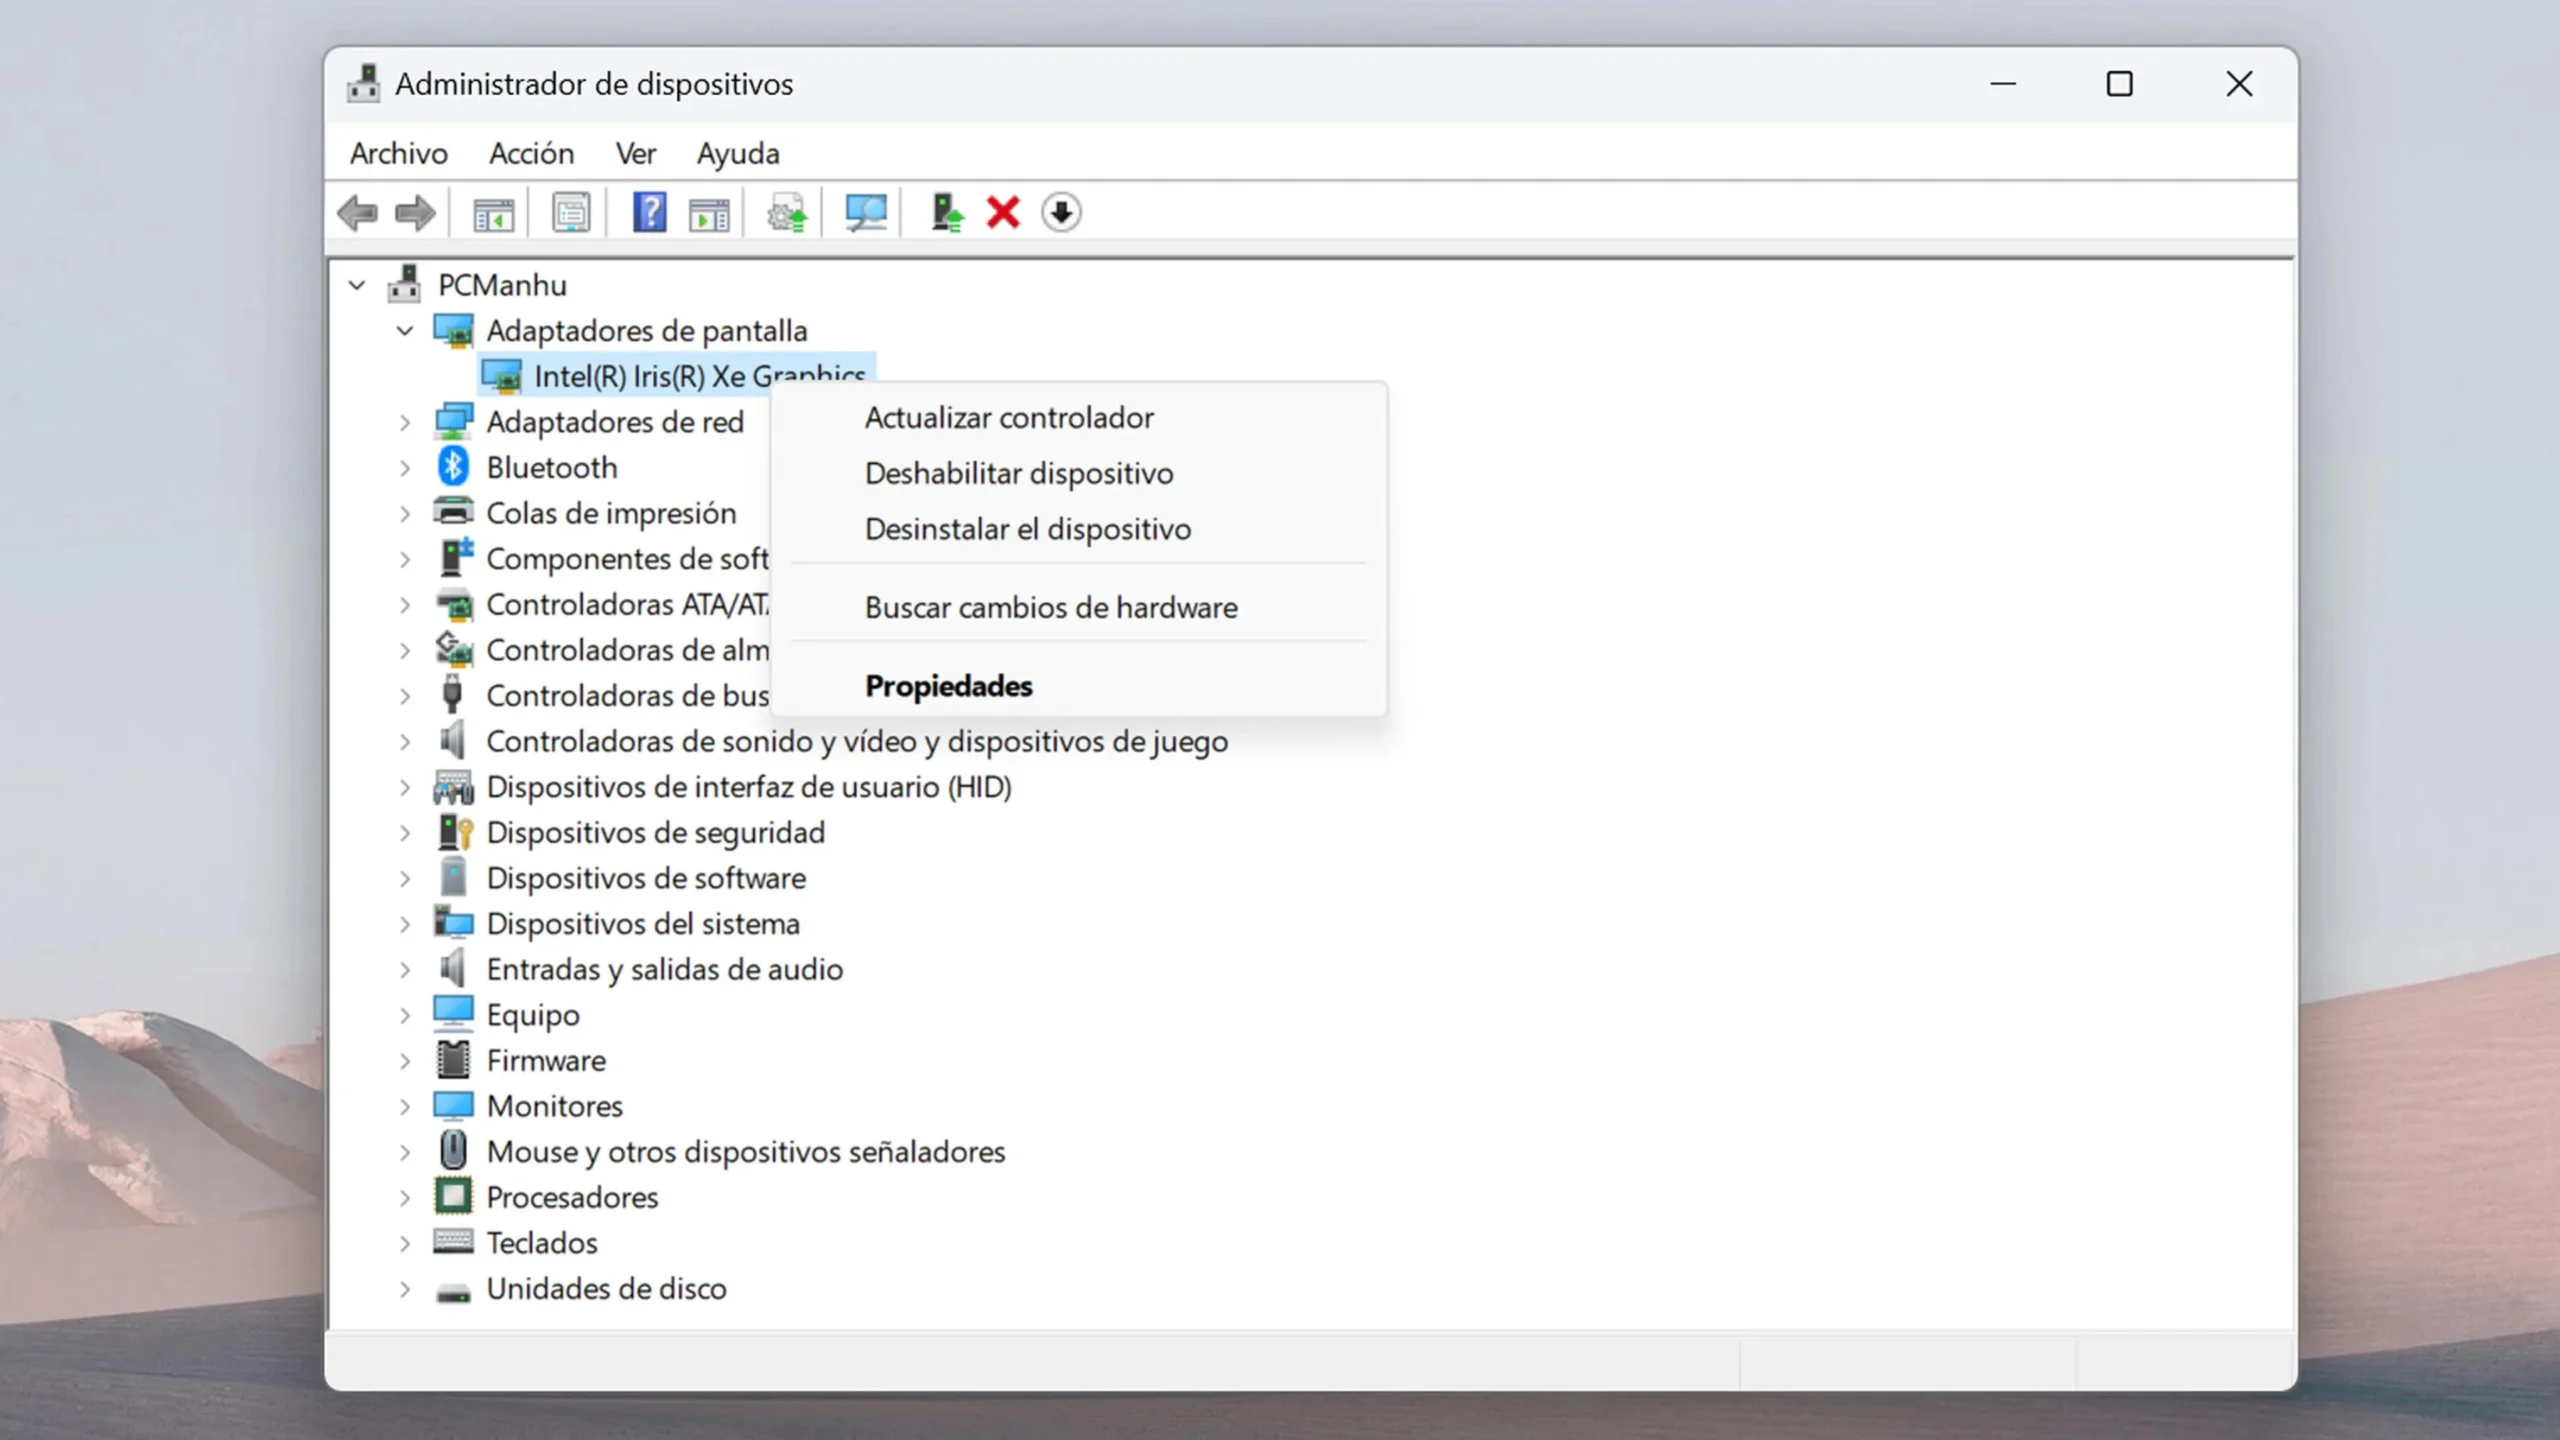Open the Acción menu
The height and width of the screenshot is (1440, 2560).
(531, 153)
